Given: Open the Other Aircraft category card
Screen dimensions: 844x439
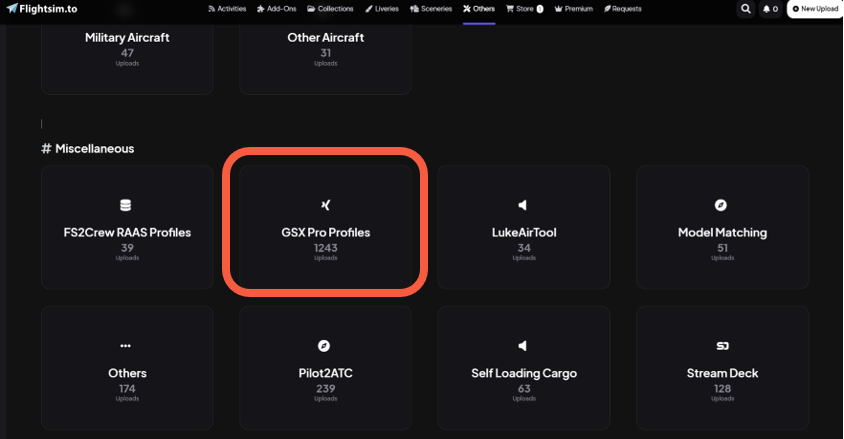Looking at the screenshot, I should pyautogui.click(x=326, y=56).
